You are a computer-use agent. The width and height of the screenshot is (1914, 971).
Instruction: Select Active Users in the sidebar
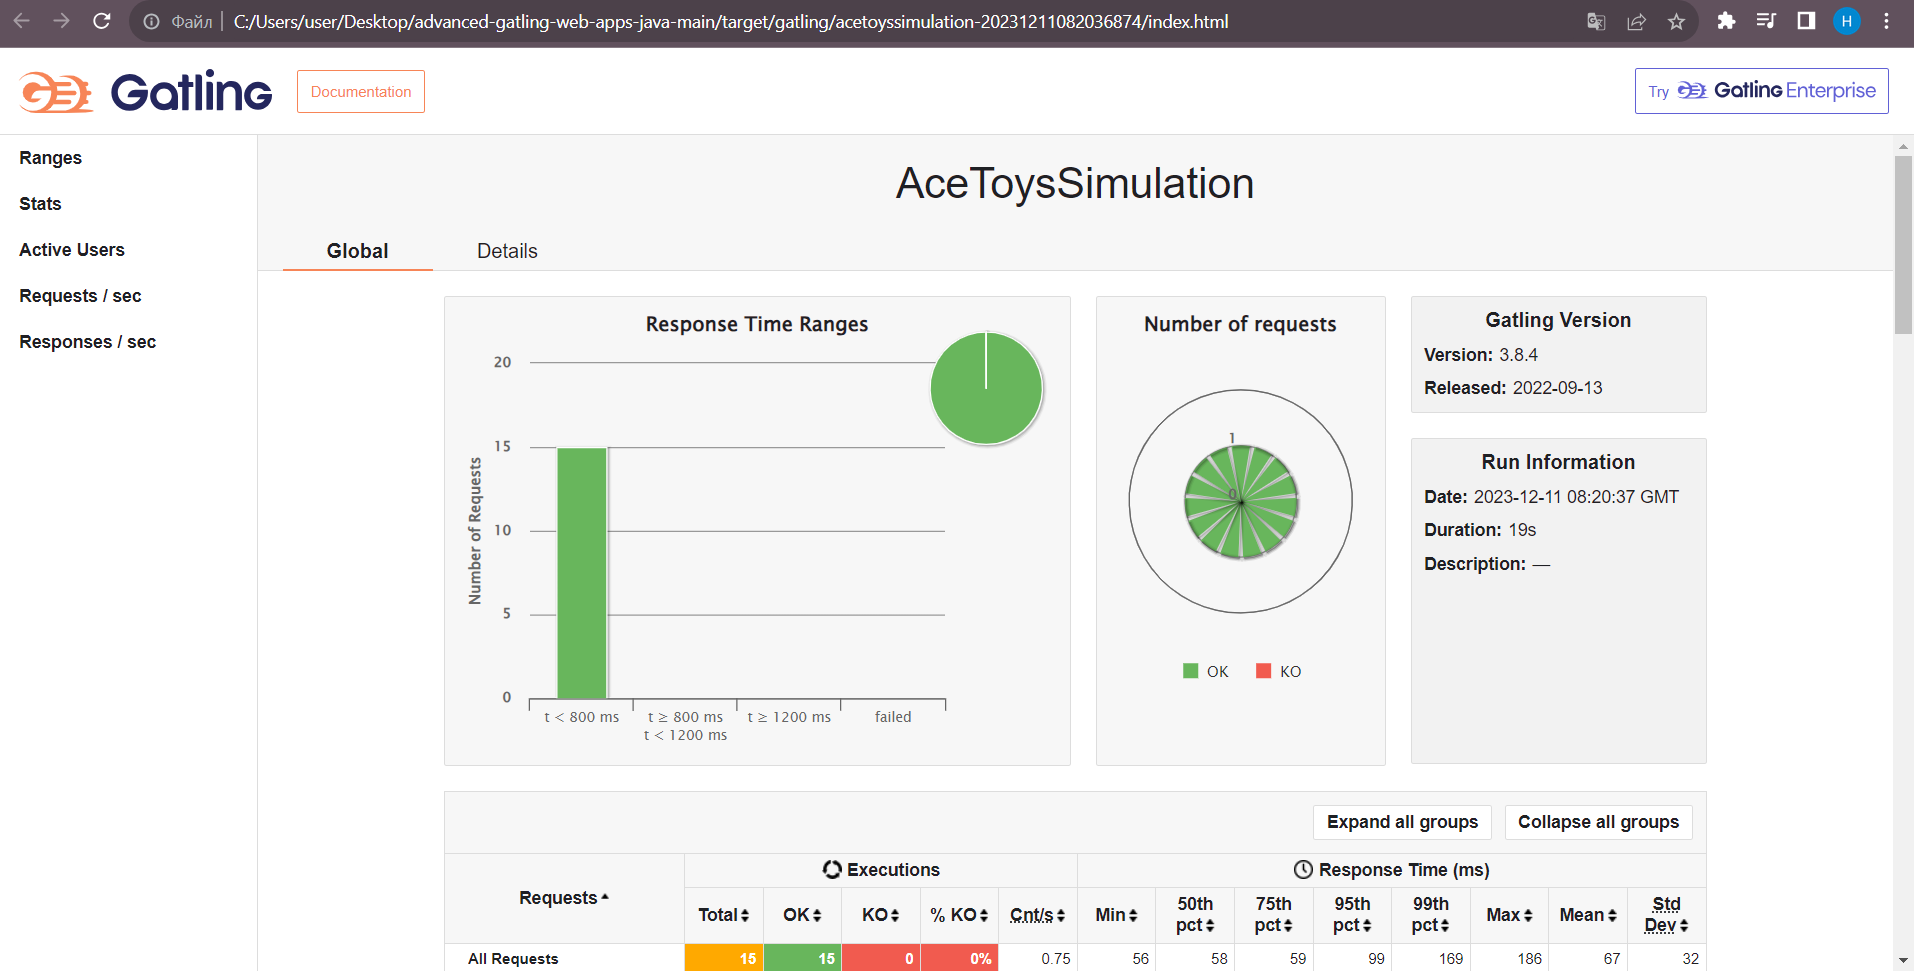pos(72,250)
